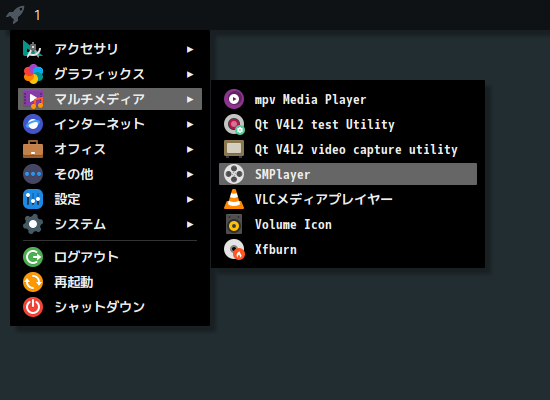Click the Qt V4L2 test Utility webcam icon
The height and width of the screenshot is (400, 550).
tap(234, 124)
